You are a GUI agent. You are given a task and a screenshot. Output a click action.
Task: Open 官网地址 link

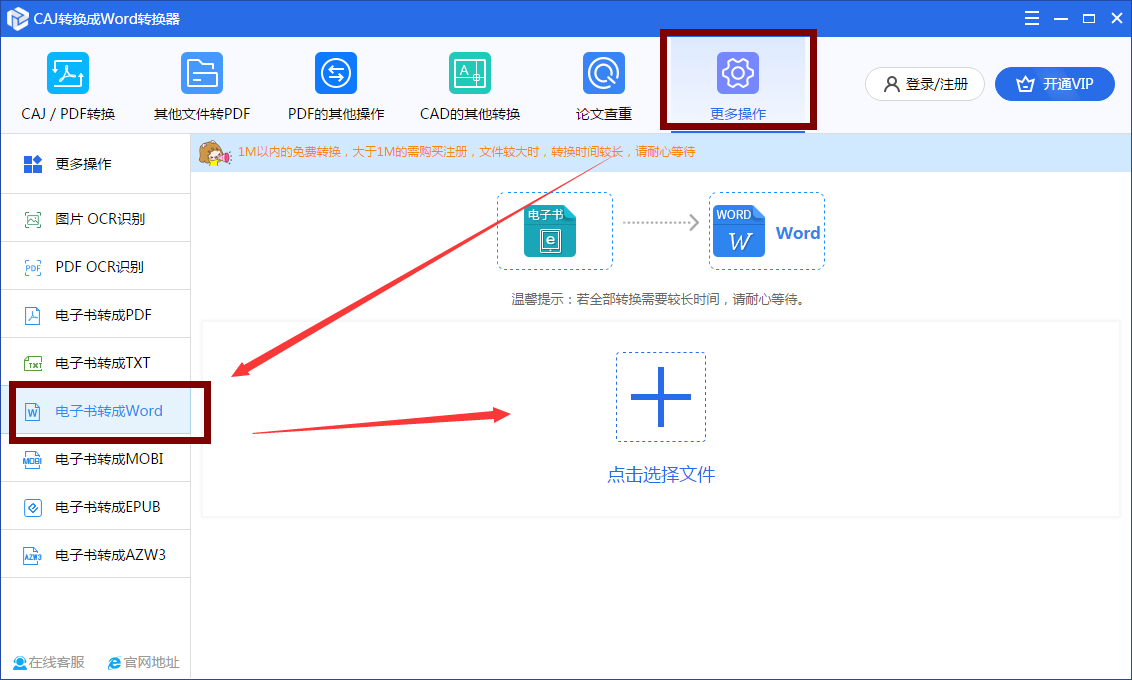click(144, 663)
